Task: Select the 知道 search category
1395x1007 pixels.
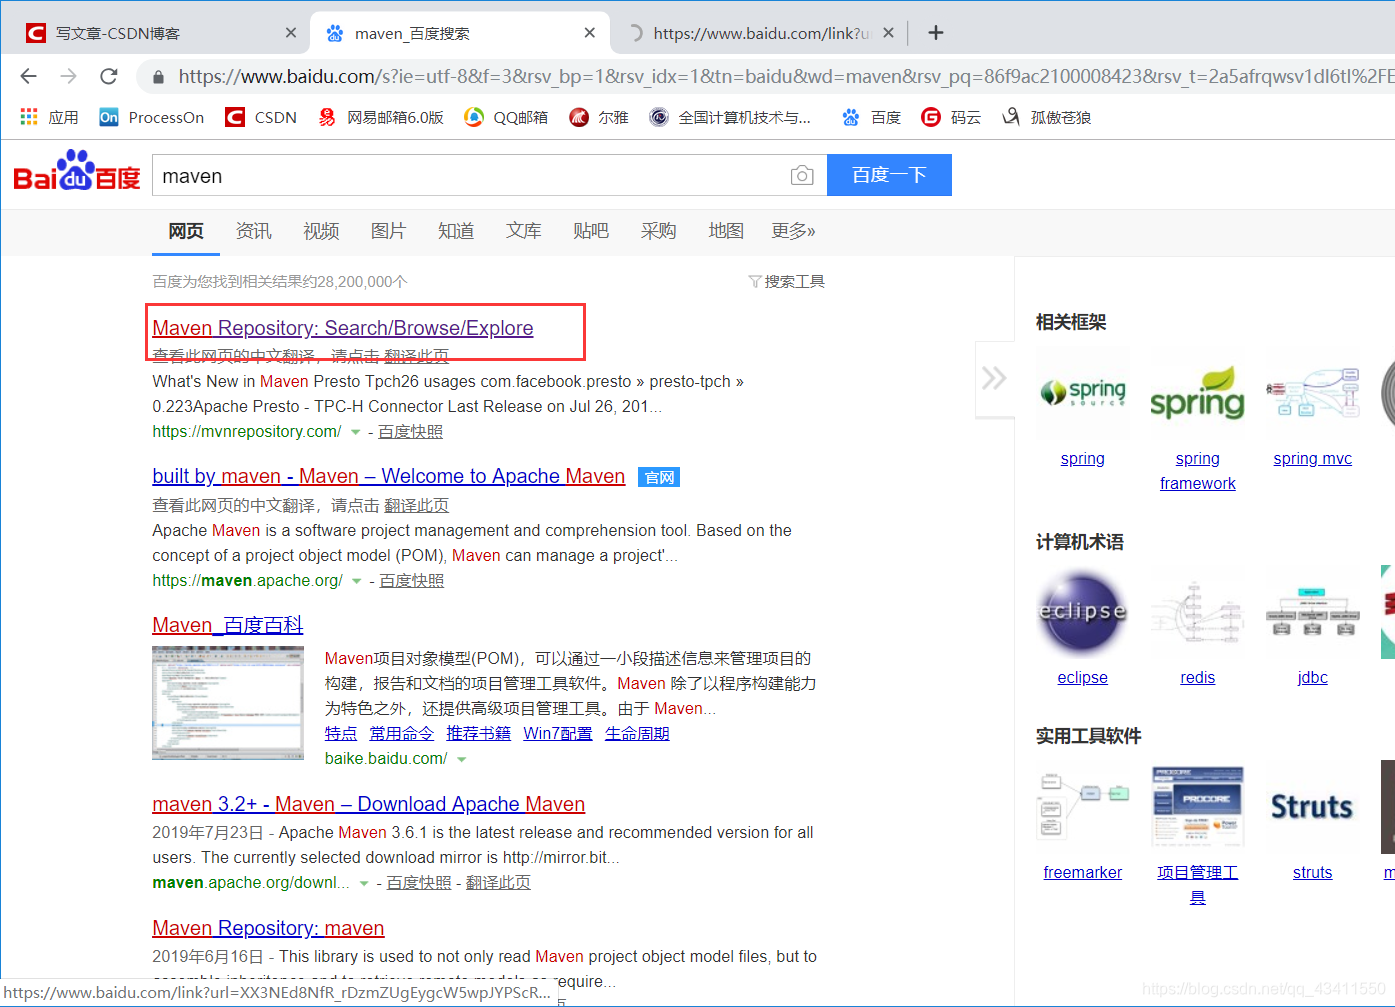Action: point(456,231)
